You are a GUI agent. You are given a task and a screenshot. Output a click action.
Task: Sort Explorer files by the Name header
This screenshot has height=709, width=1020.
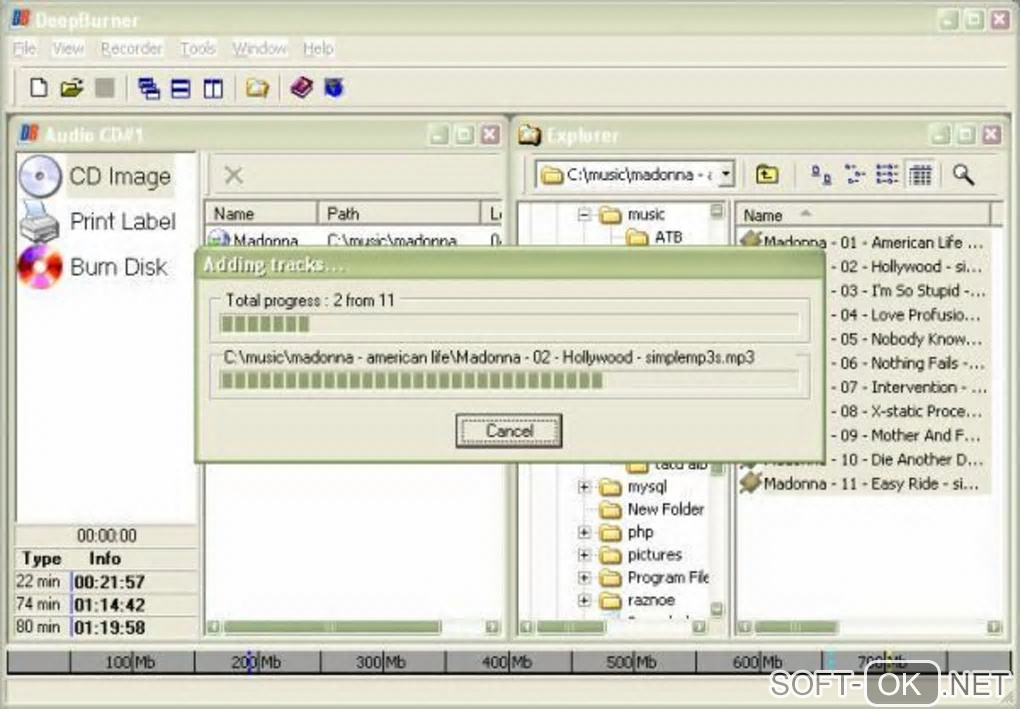(863, 215)
